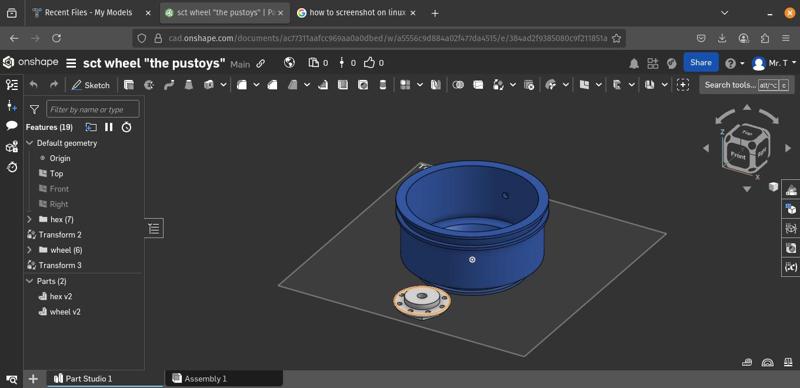Viewport: 800px width, 388px height.
Task: Select the Mirror tool
Action: pyautogui.click(x=435, y=85)
